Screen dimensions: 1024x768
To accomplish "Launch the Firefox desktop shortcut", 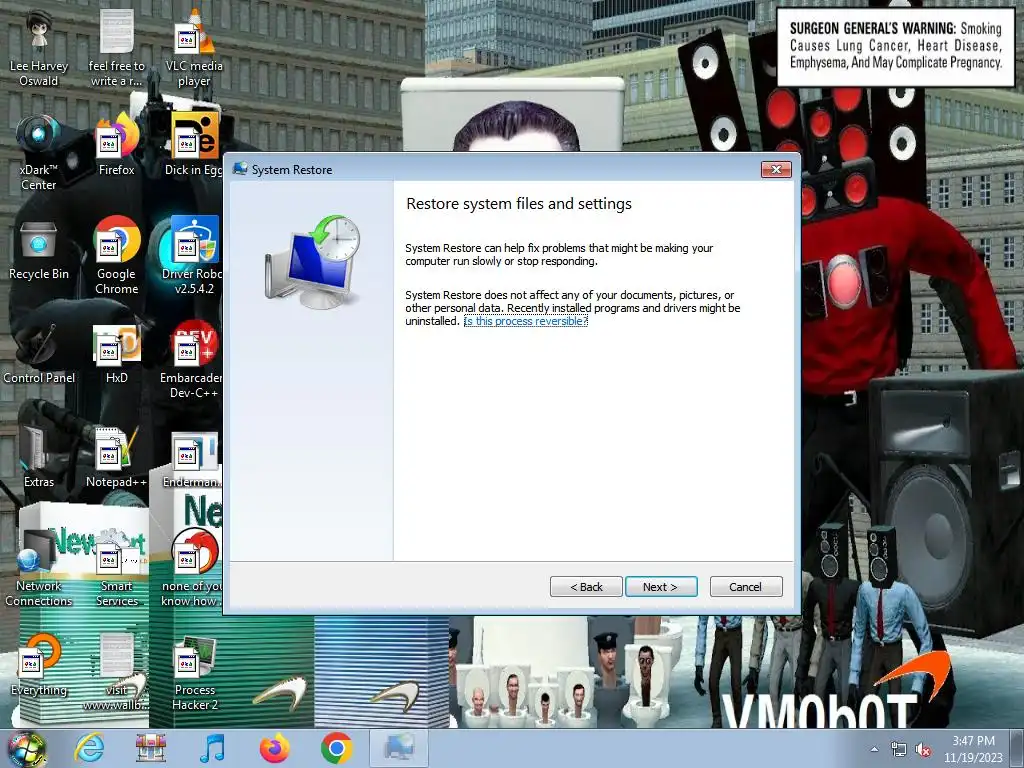I will pyautogui.click(x=116, y=146).
